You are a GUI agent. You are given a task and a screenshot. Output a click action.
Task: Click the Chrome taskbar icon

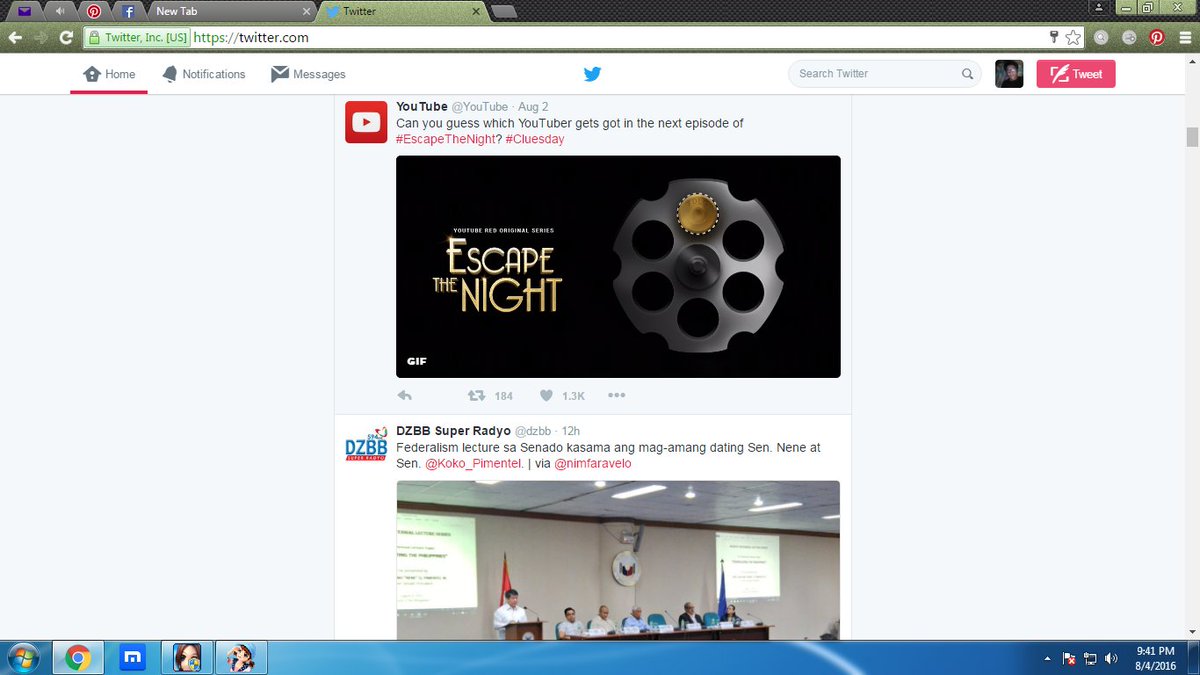point(78,658)
